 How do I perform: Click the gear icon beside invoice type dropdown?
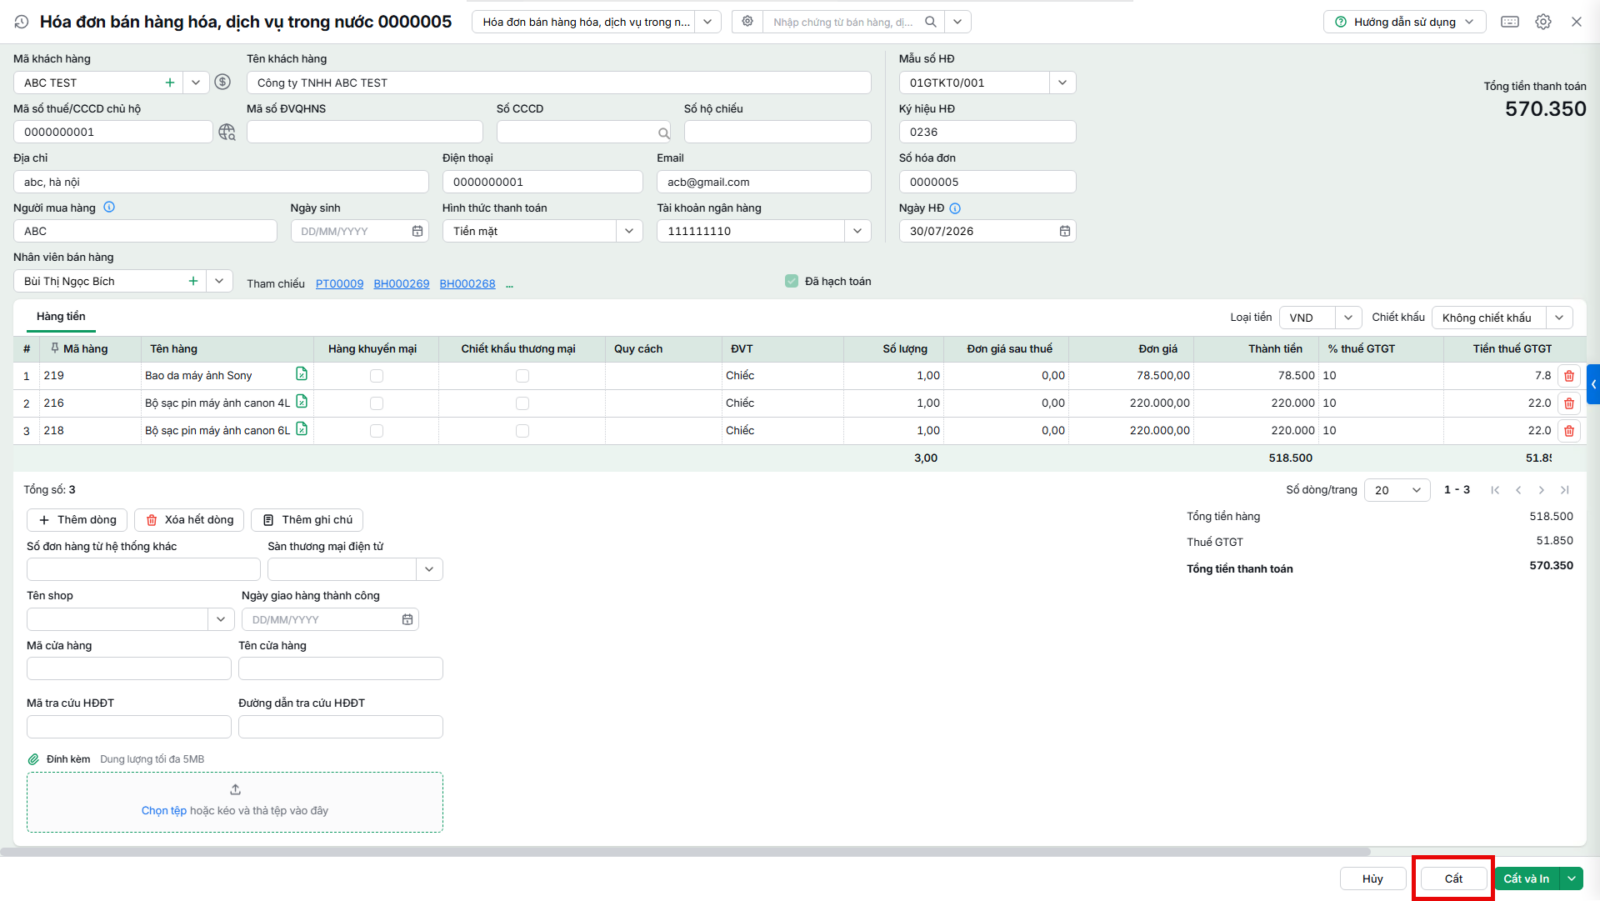pyautogui.click(x=747, y=21)
